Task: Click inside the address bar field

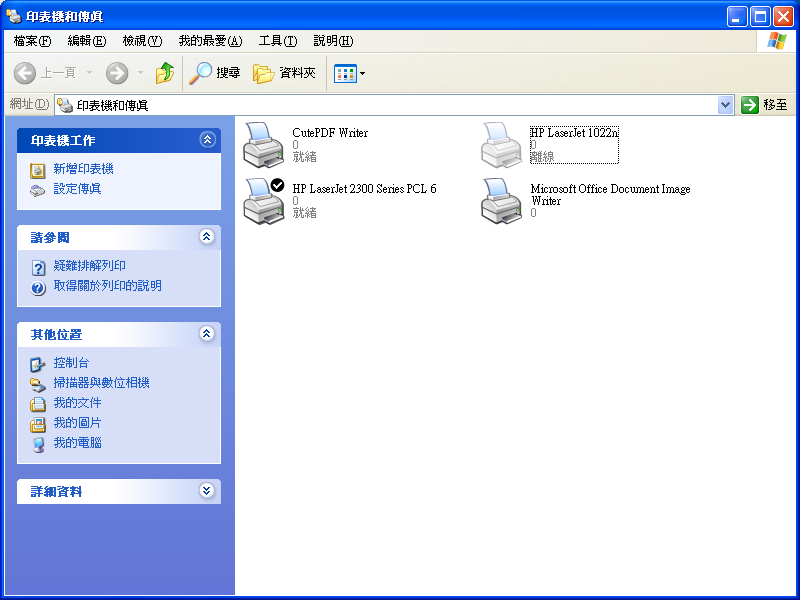Action: tap(390, 105)
